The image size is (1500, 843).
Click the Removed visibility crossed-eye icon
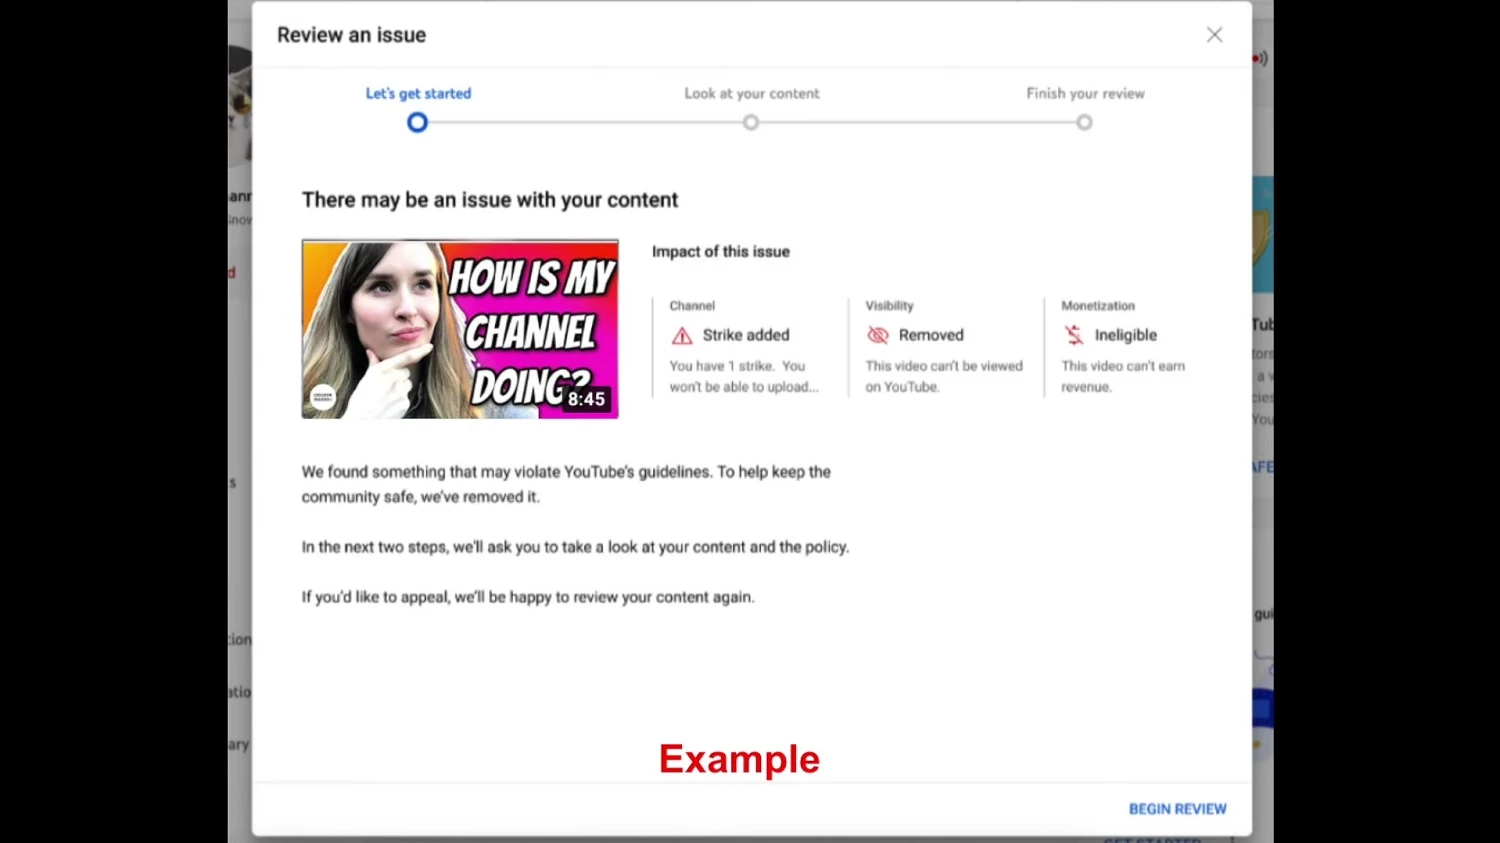878,335
